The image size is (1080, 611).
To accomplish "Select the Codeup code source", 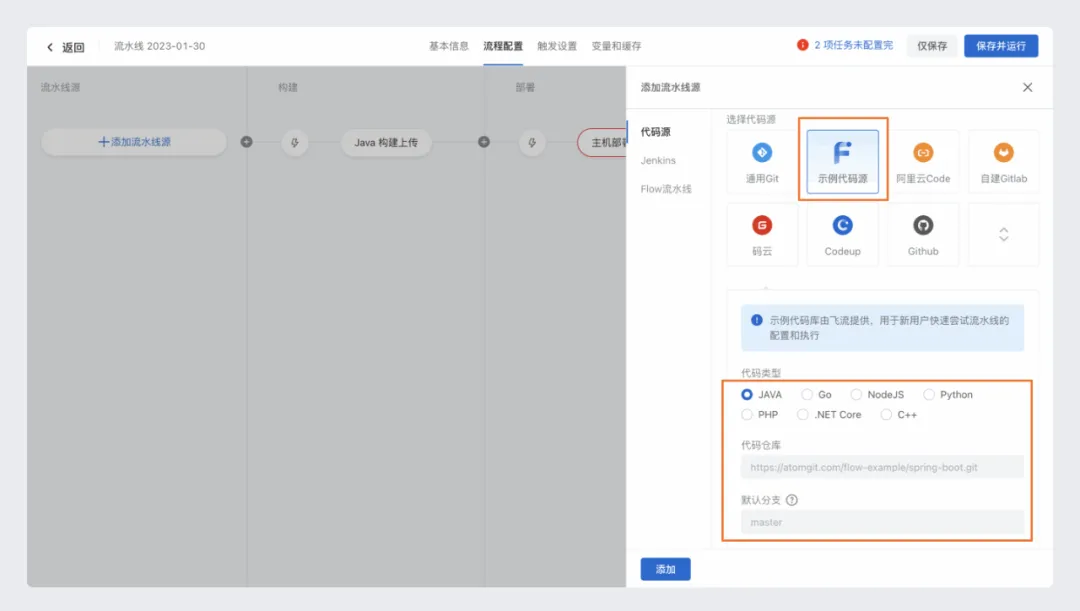I will 842,234.
